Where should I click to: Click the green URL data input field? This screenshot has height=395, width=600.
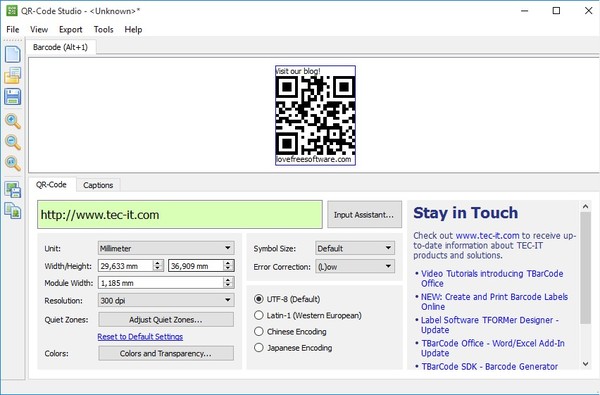180,214
